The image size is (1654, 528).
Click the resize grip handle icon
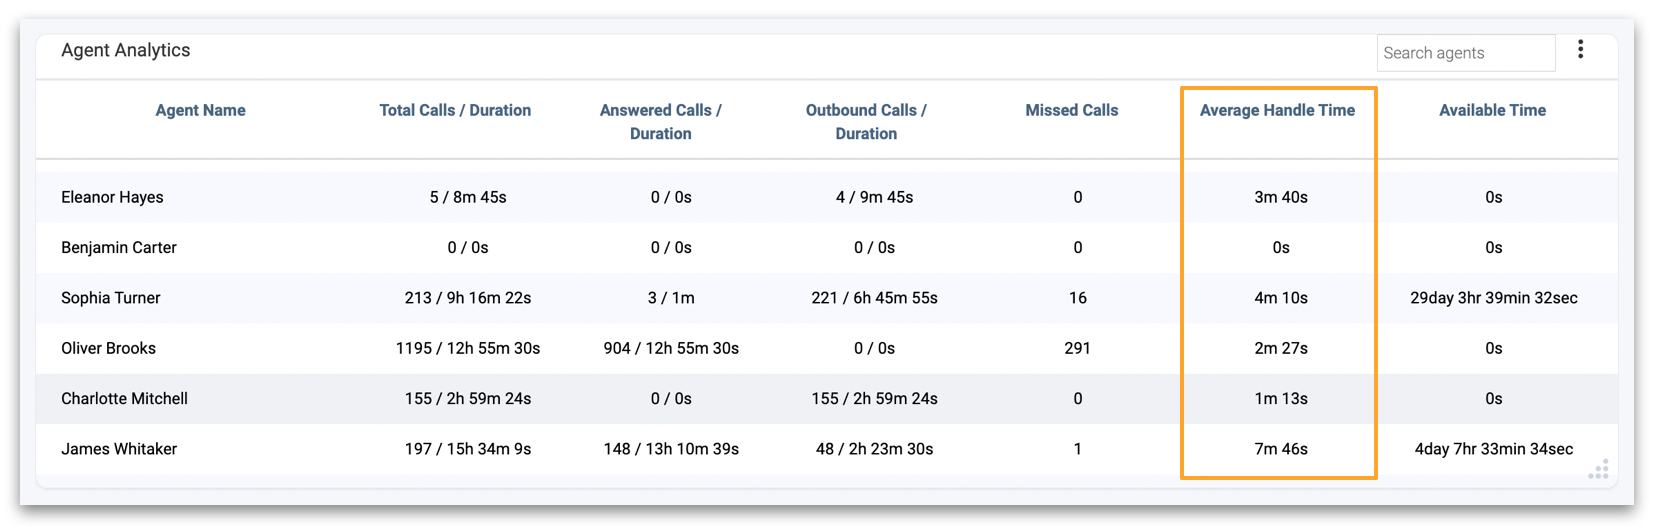pos(1598,469)
